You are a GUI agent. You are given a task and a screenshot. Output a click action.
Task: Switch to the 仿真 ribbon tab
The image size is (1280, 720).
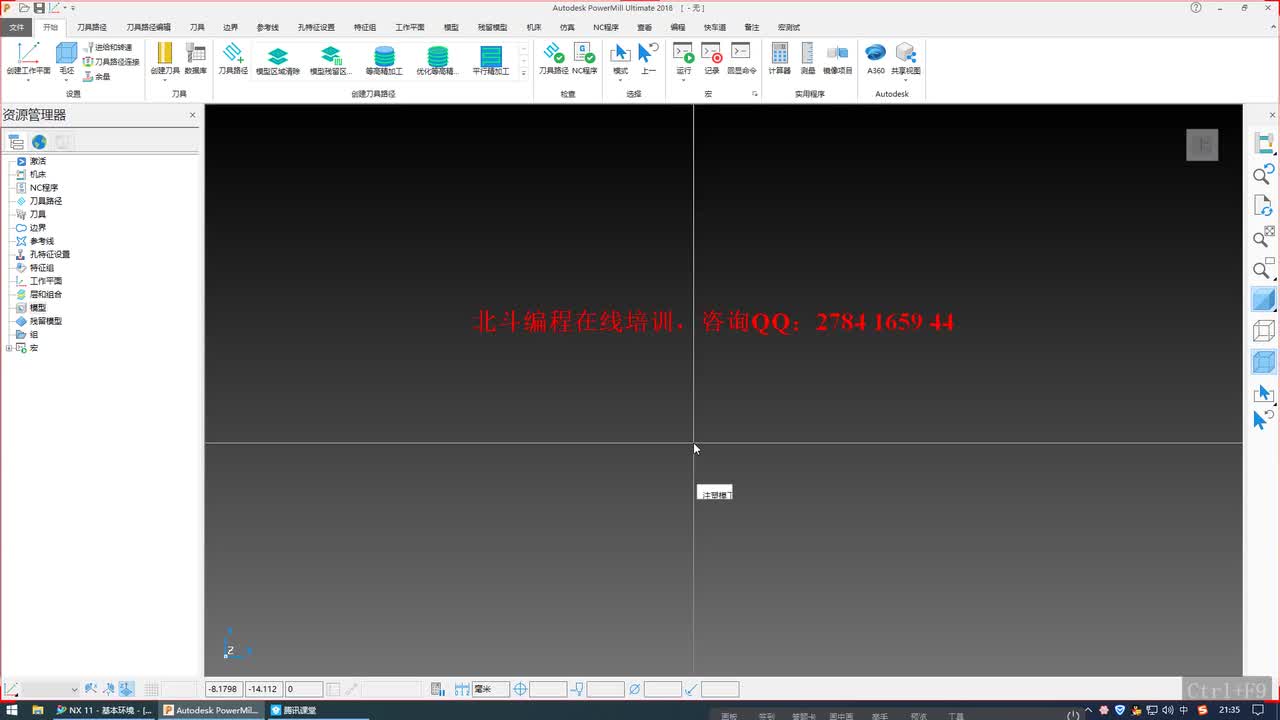pyautogui.click(x=567, y=28)
